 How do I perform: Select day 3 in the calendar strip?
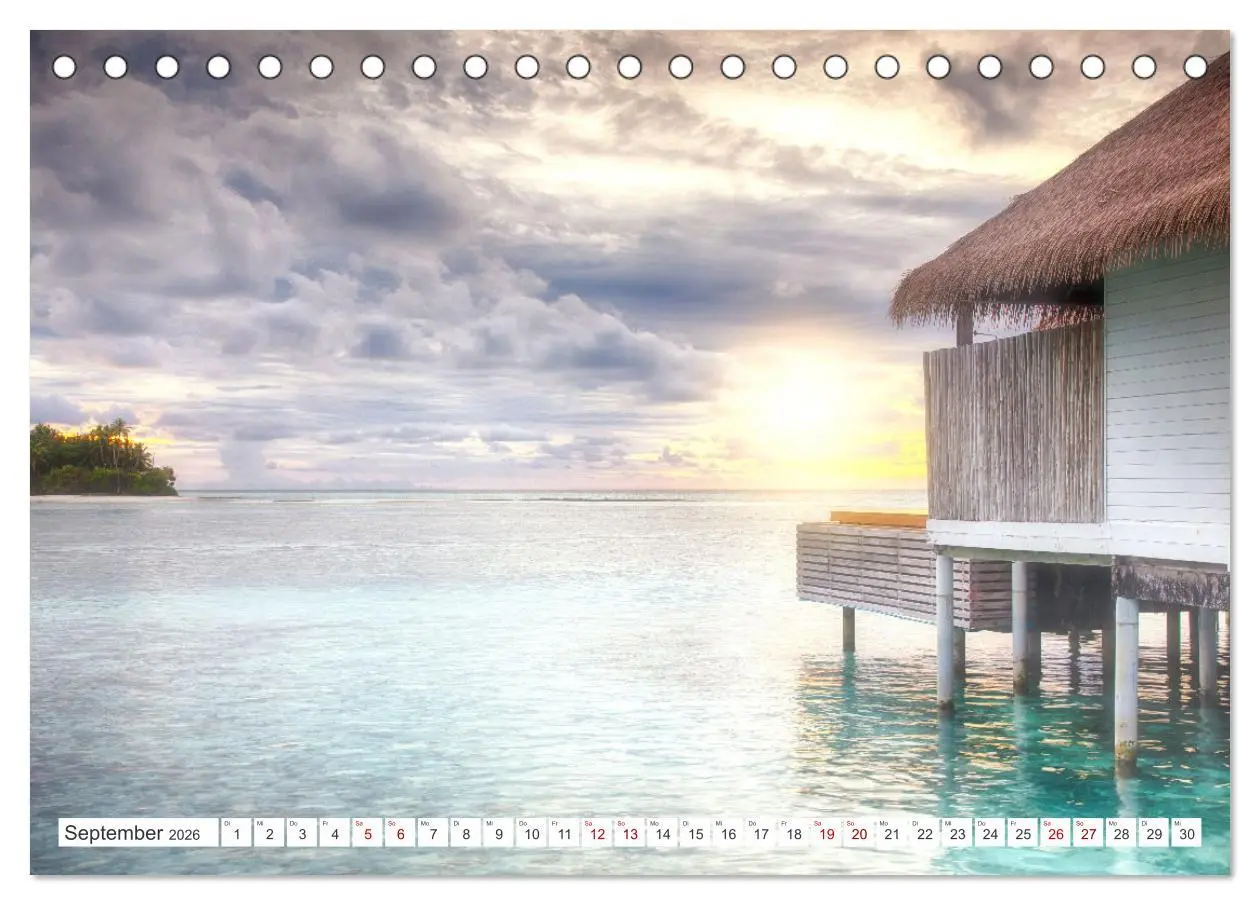(302, 832)
